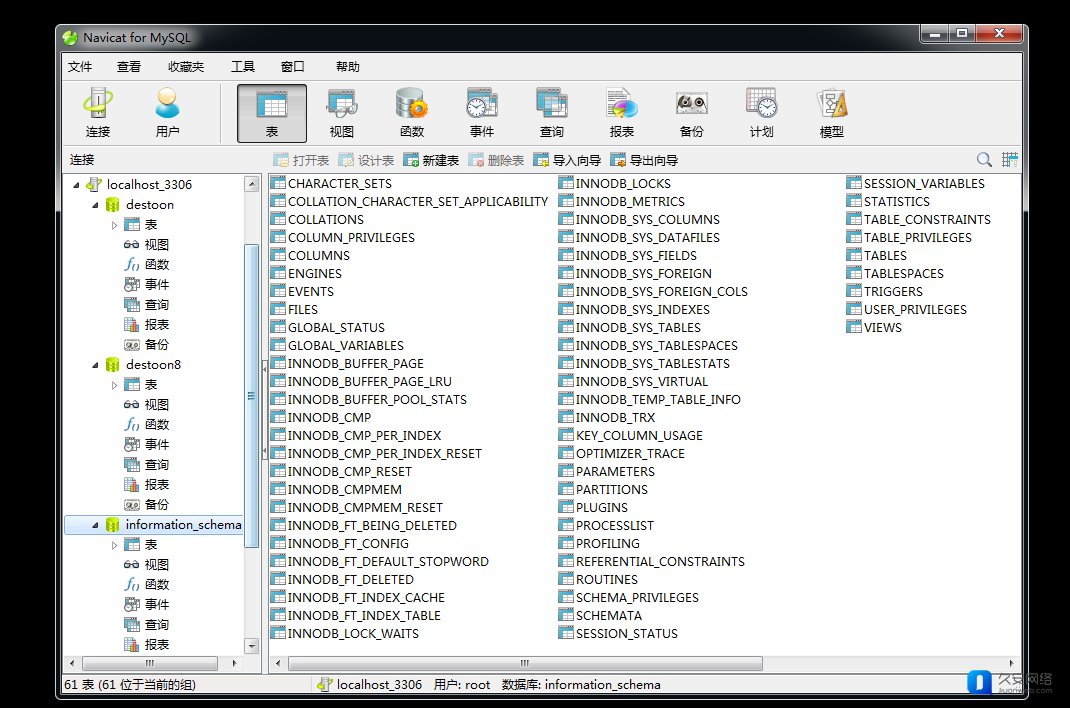Select the 备份 icon under destoon
Screen dimensions: 1070x708
(132, 344)
